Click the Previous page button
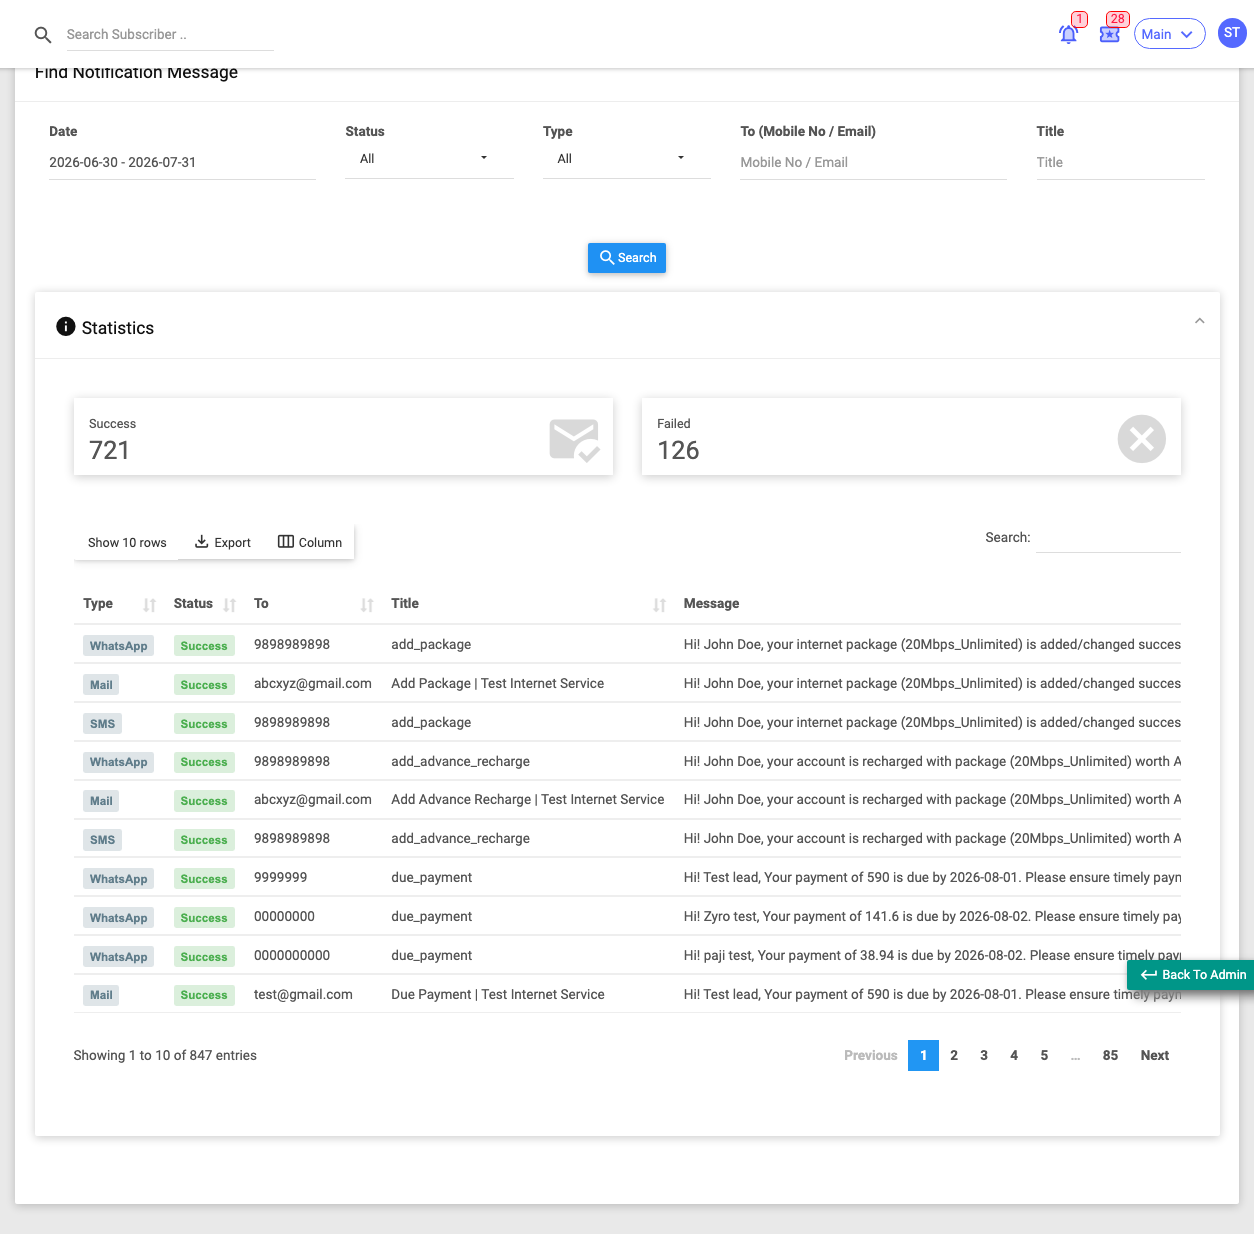This screenshot has height=1234, width=1254. [x=870, y=1056]
